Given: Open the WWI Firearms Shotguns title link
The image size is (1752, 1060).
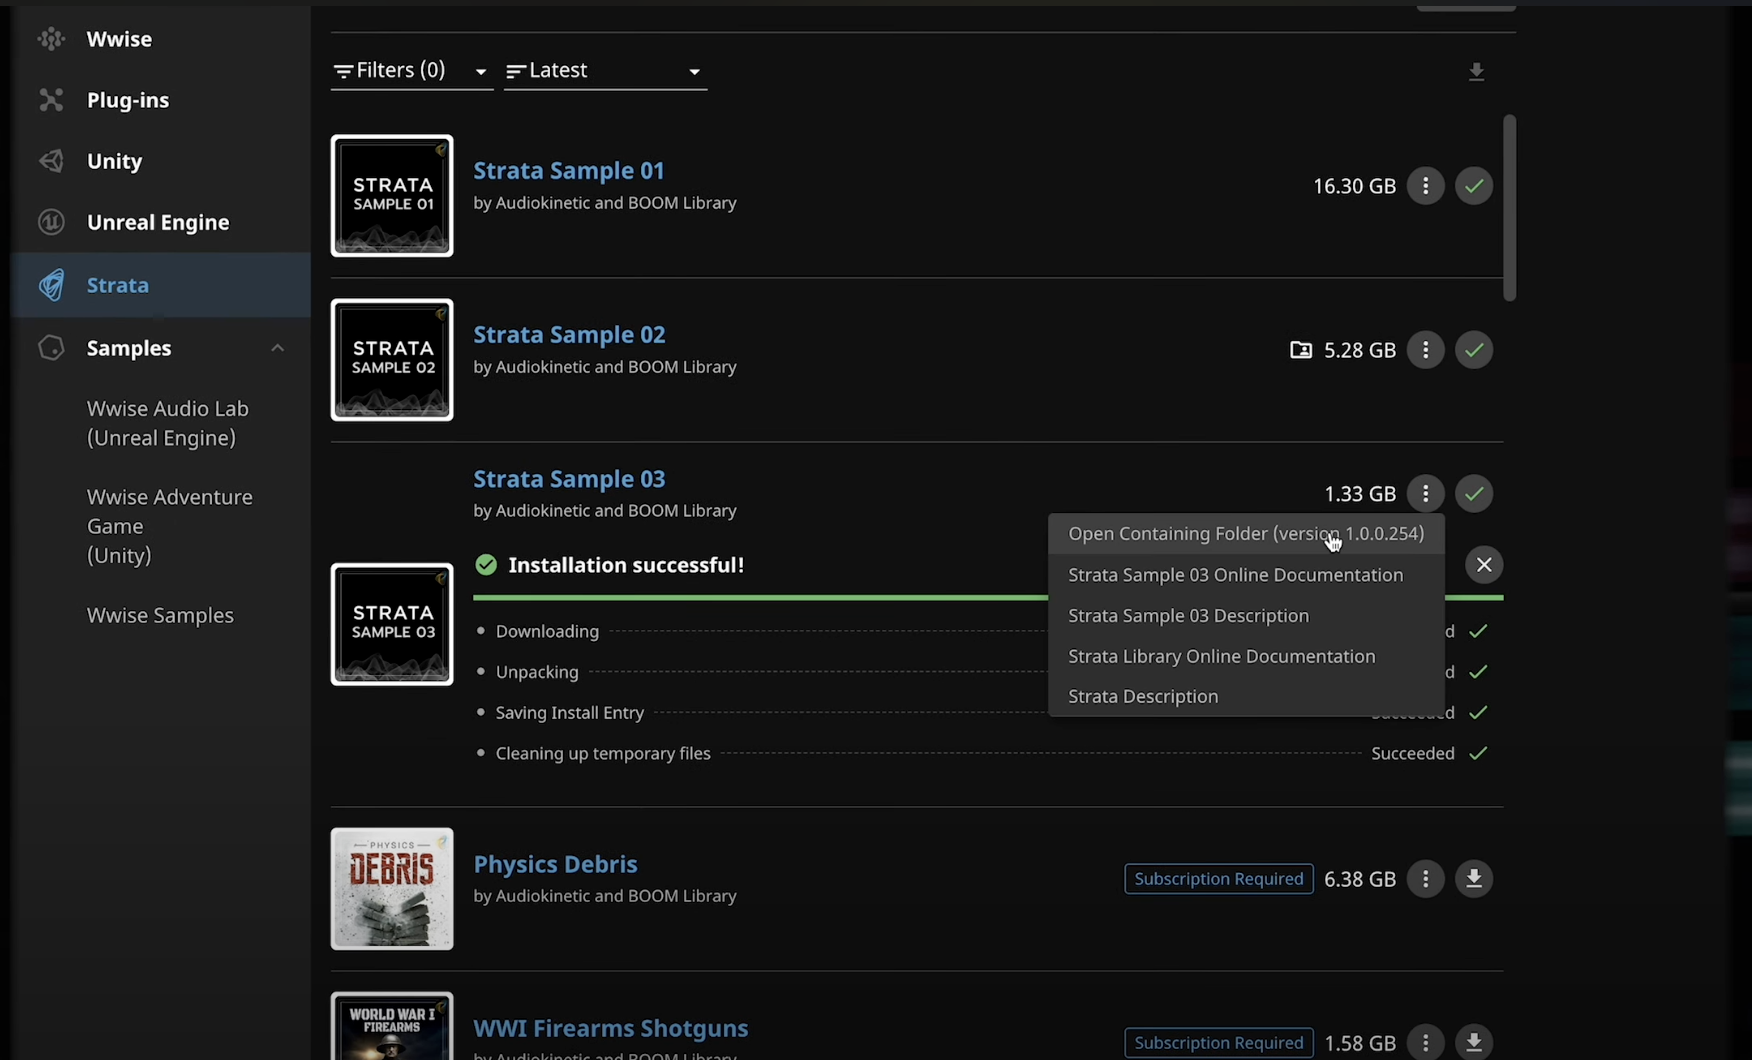Looking at the screenshot, I should point(611,1028).
